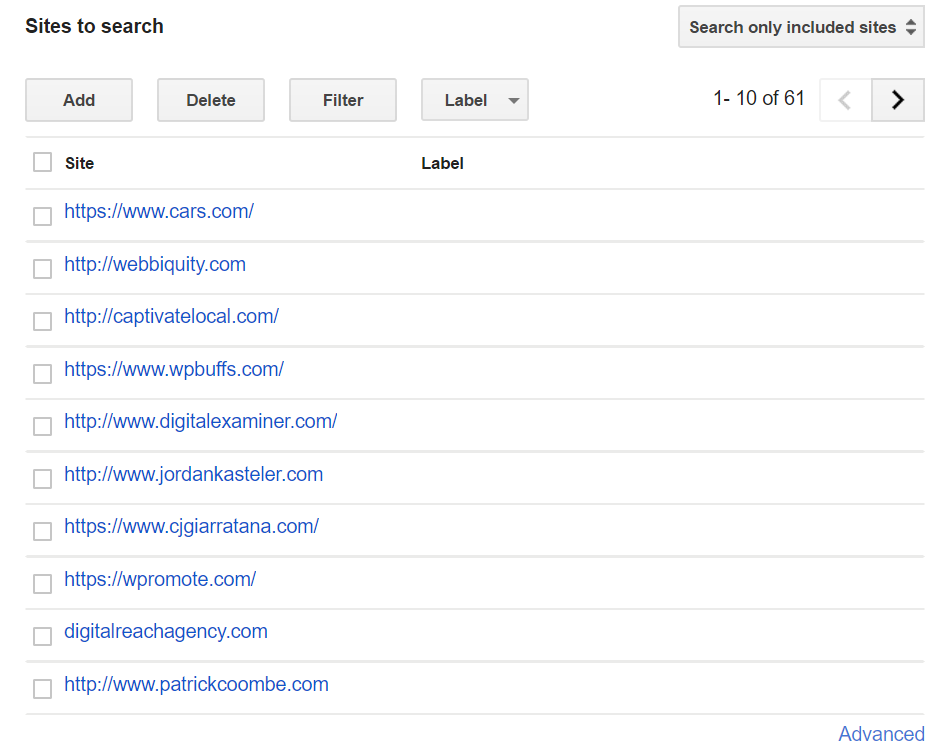Image resolution: width=934 pixels, height=753 pixels.
Task: Check the box for cars.com
Action: pyautogui.click(x=42, y=216)
